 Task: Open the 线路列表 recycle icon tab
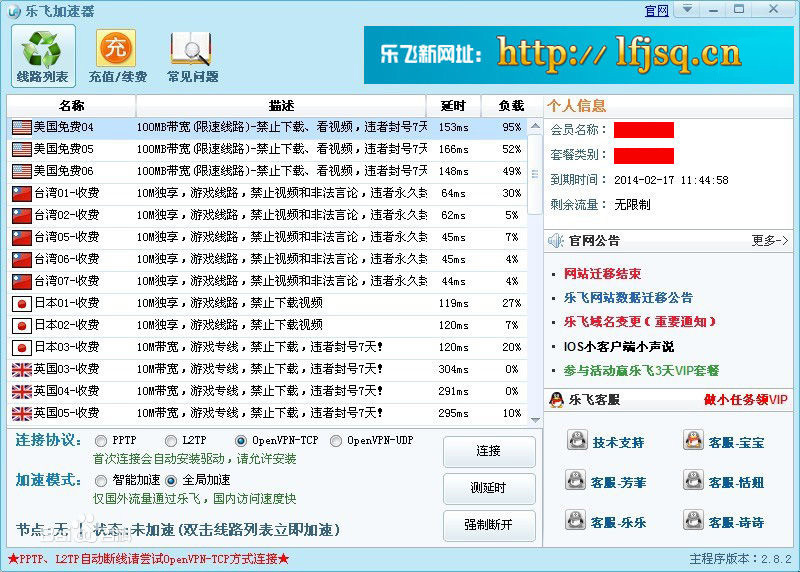(43, 56)
